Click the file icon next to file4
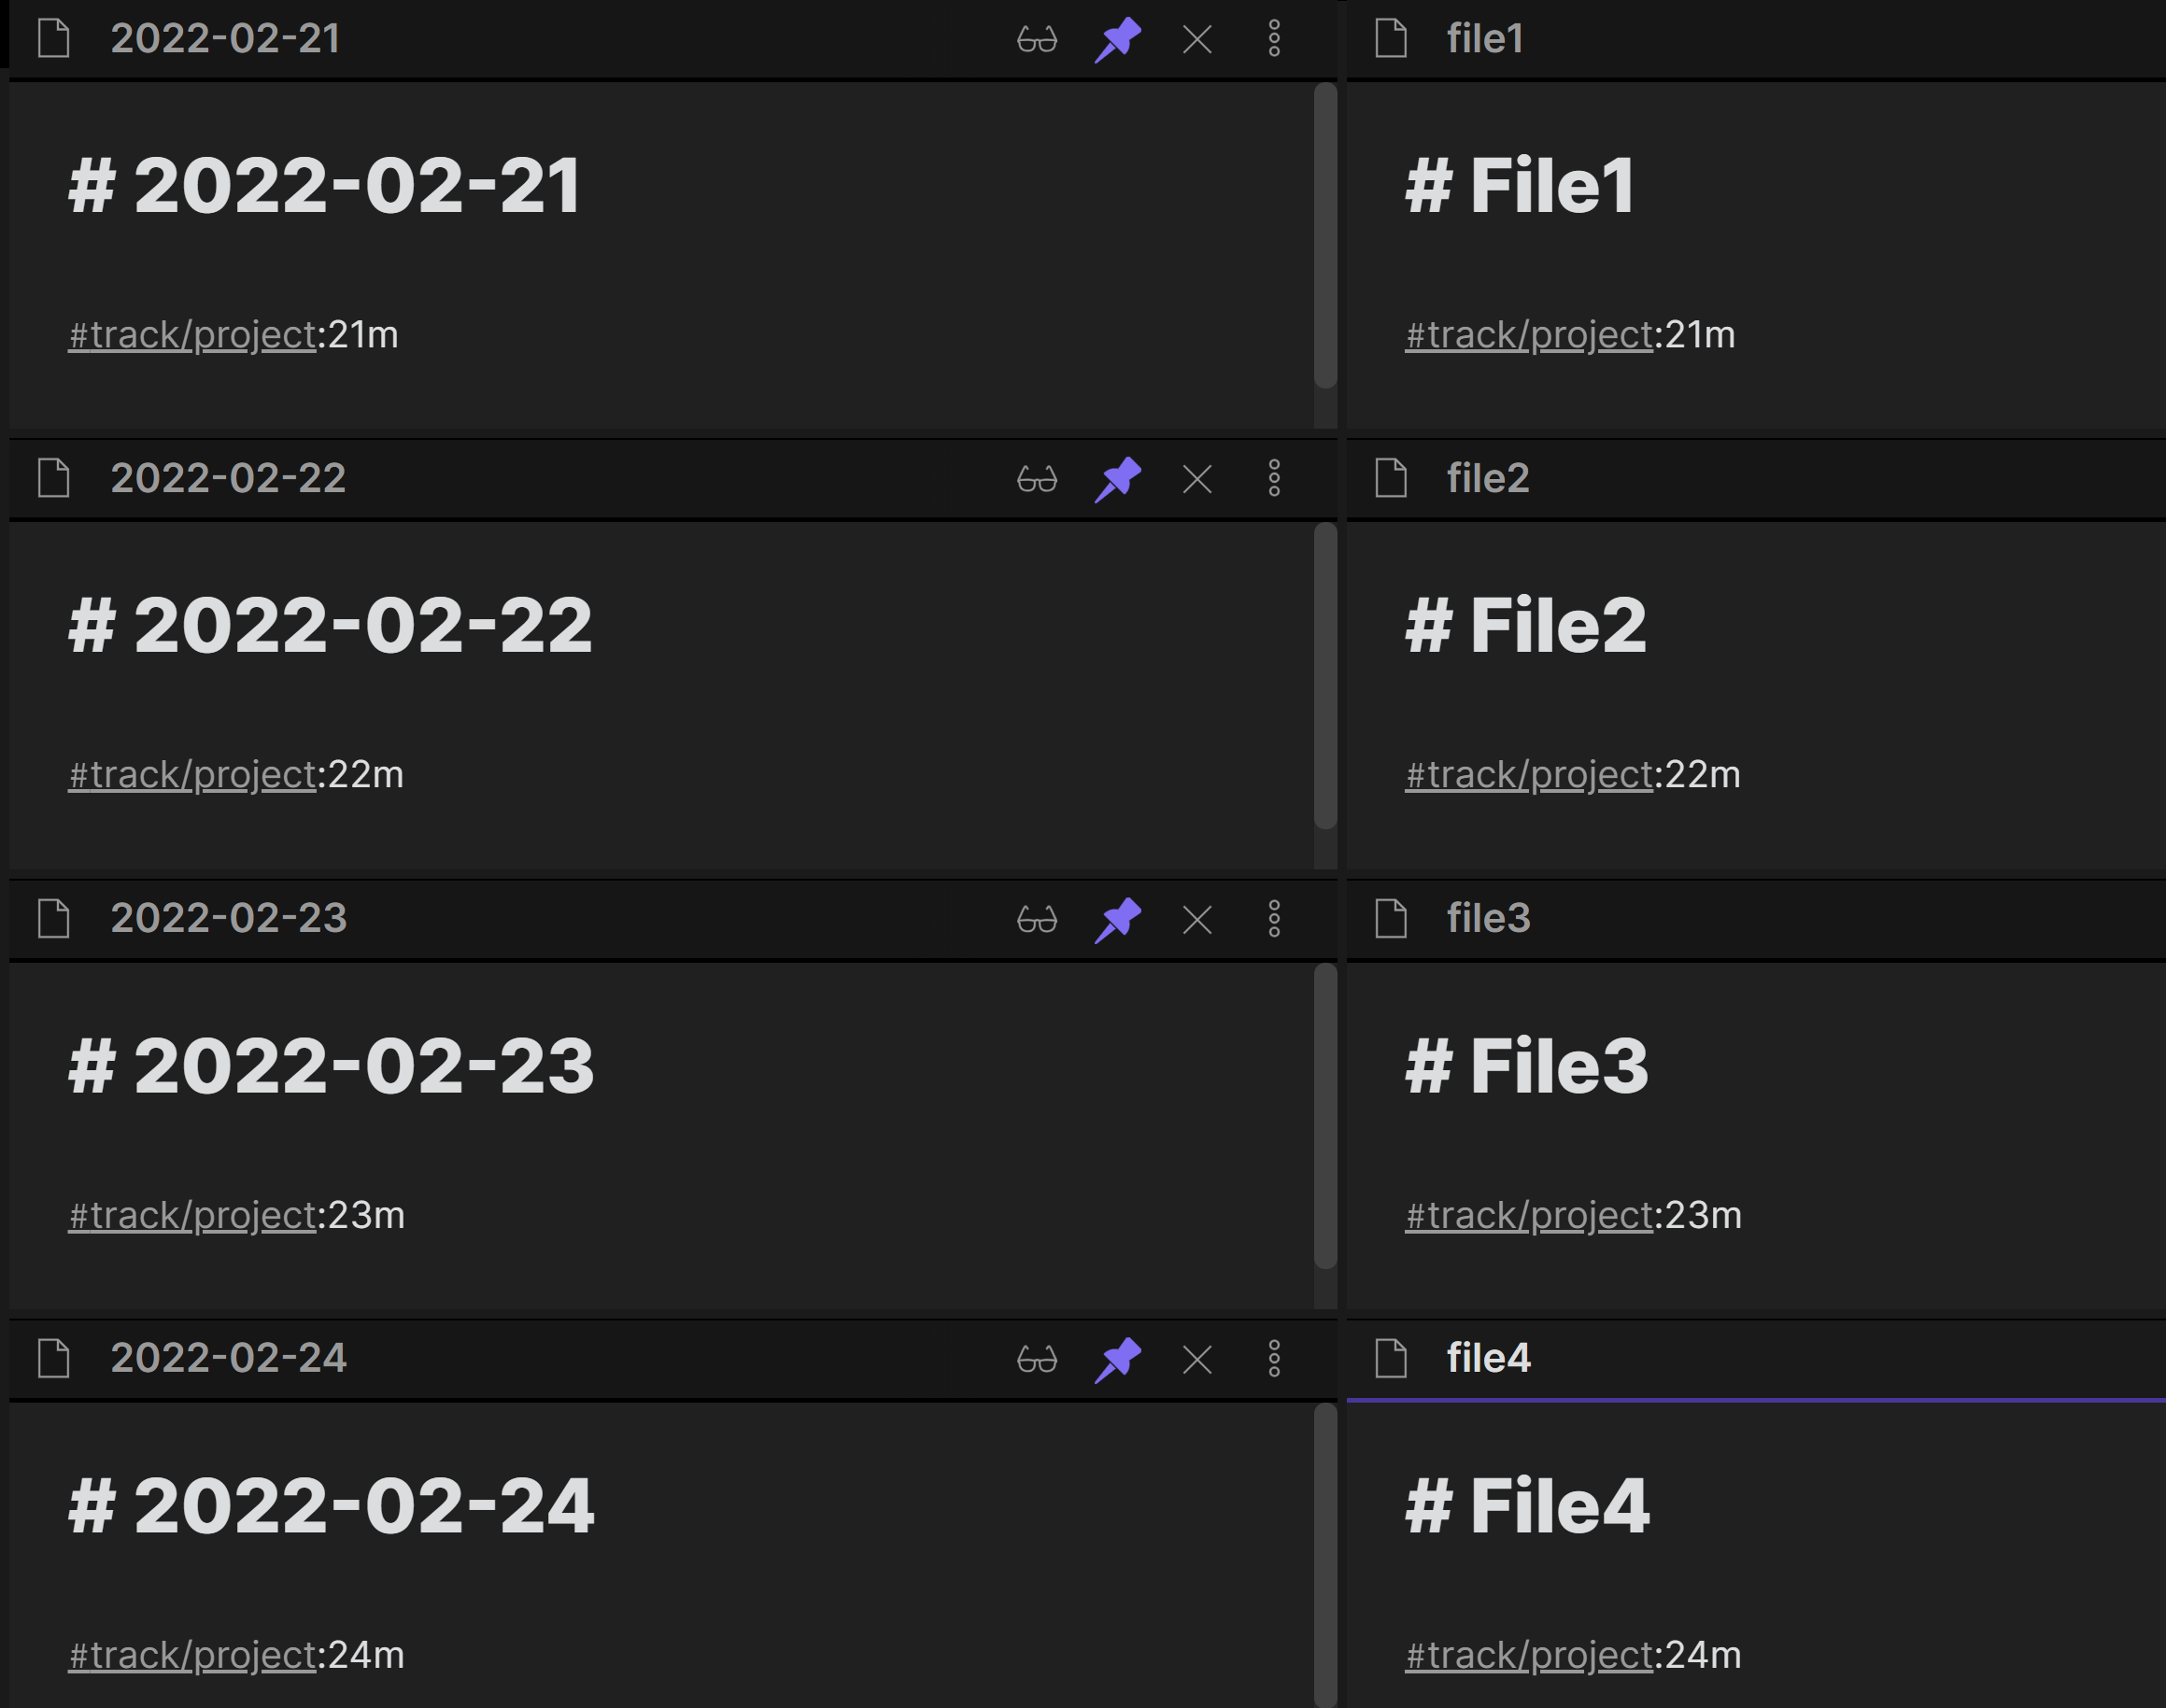Image resolution: width=2166 pixels, height=1708 pixels. click(x=1392, y=1359)
